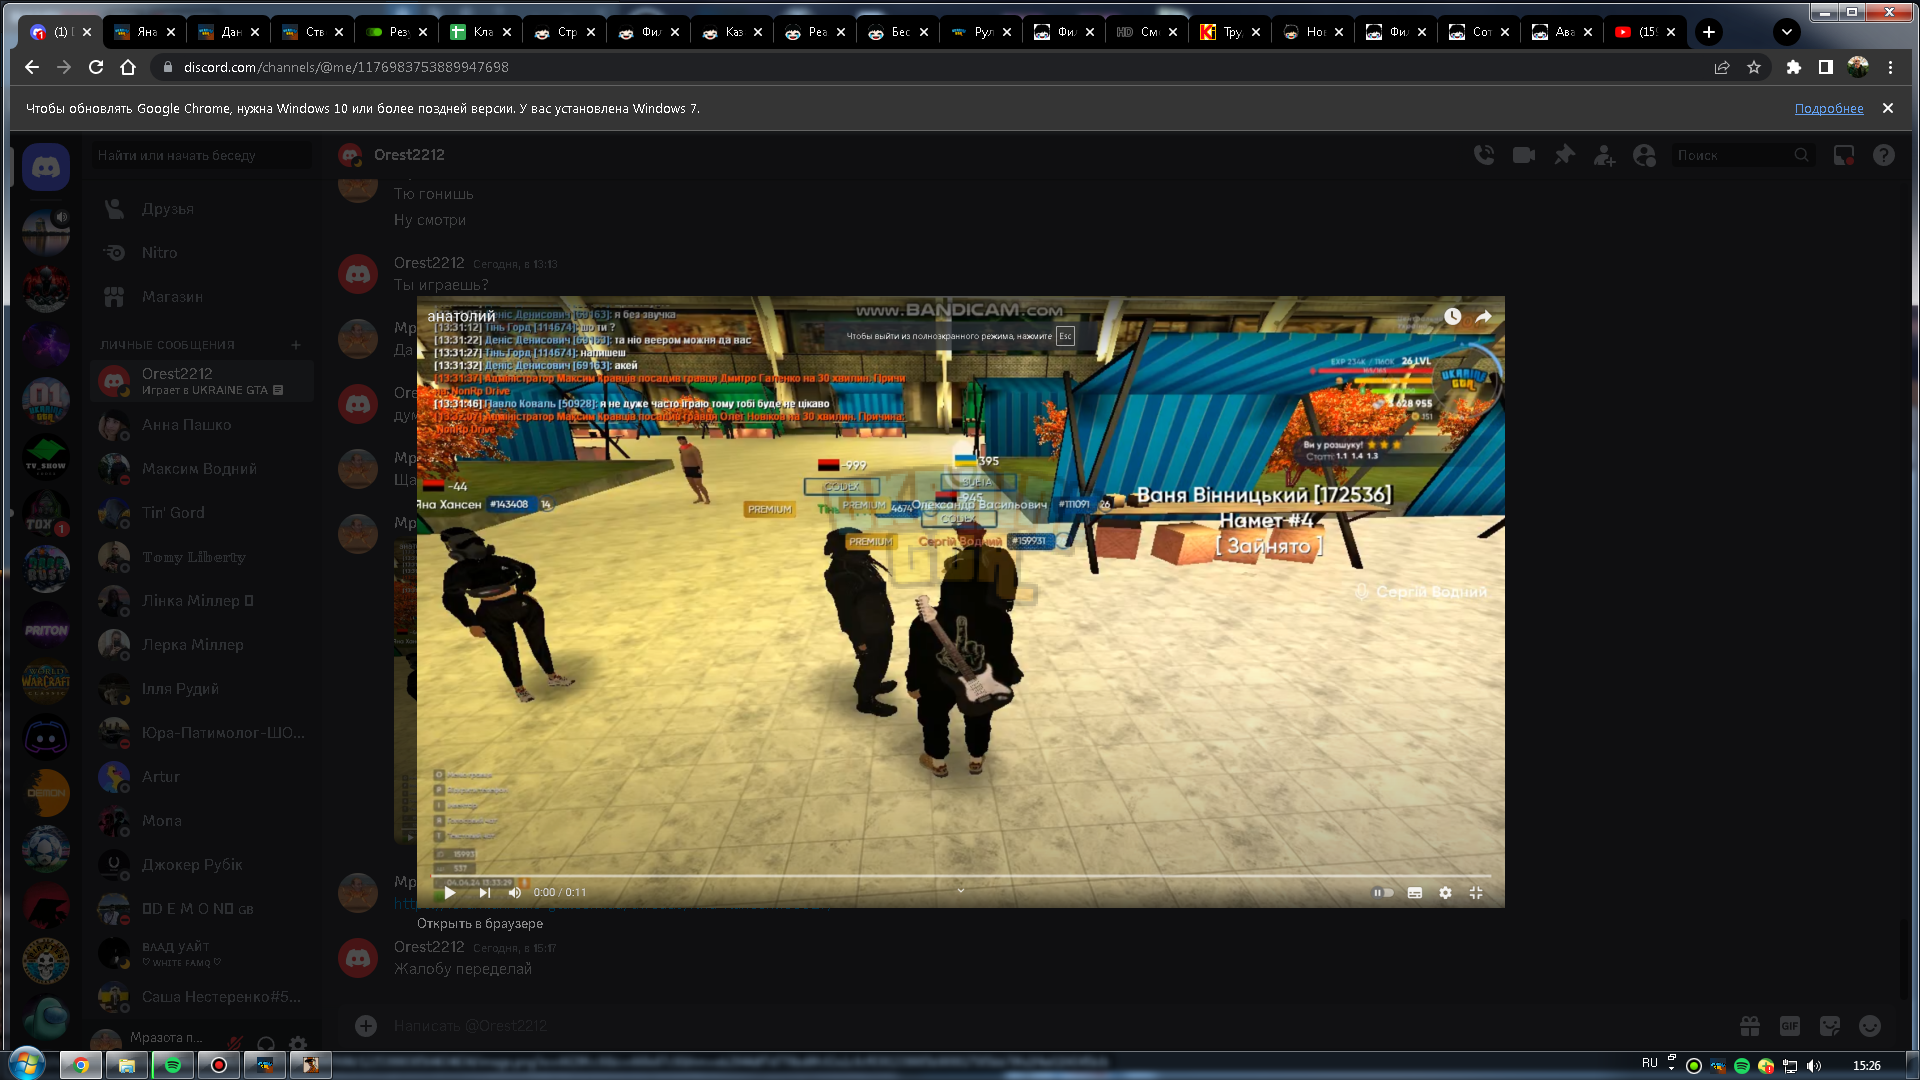Open the Discord inbox icon
This screenshot has width=1920, height=1080.
point(1844,155)
